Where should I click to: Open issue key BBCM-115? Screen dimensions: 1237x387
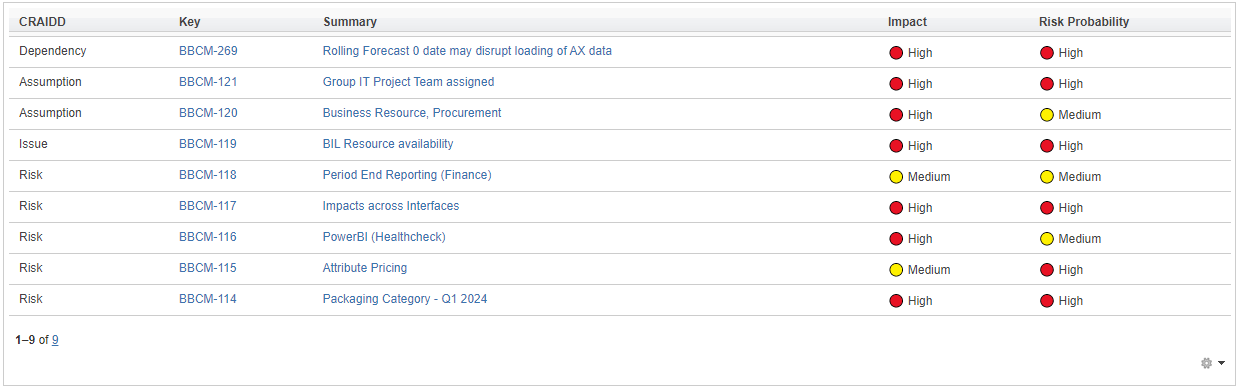pyautogui.click(x=208, y=268)
